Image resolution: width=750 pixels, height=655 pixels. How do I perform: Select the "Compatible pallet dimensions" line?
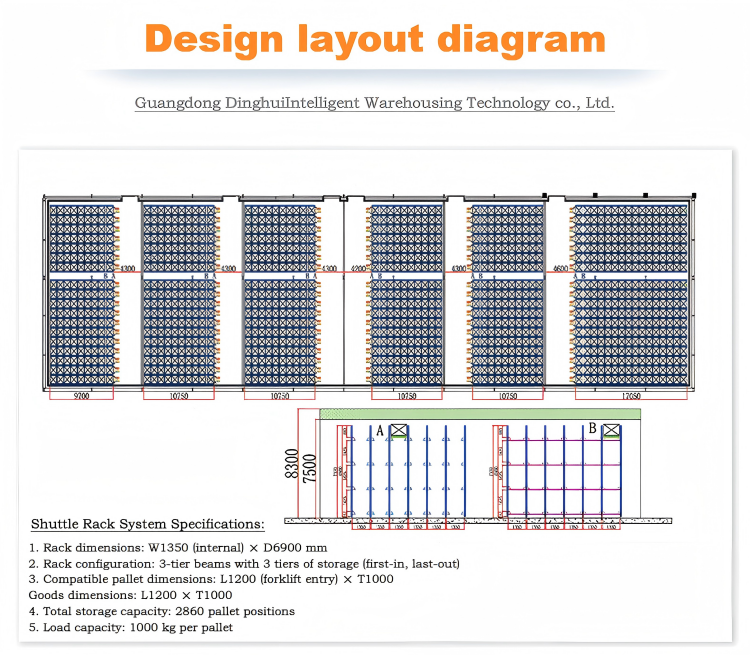pyautogui.click(x=211, y=579)
